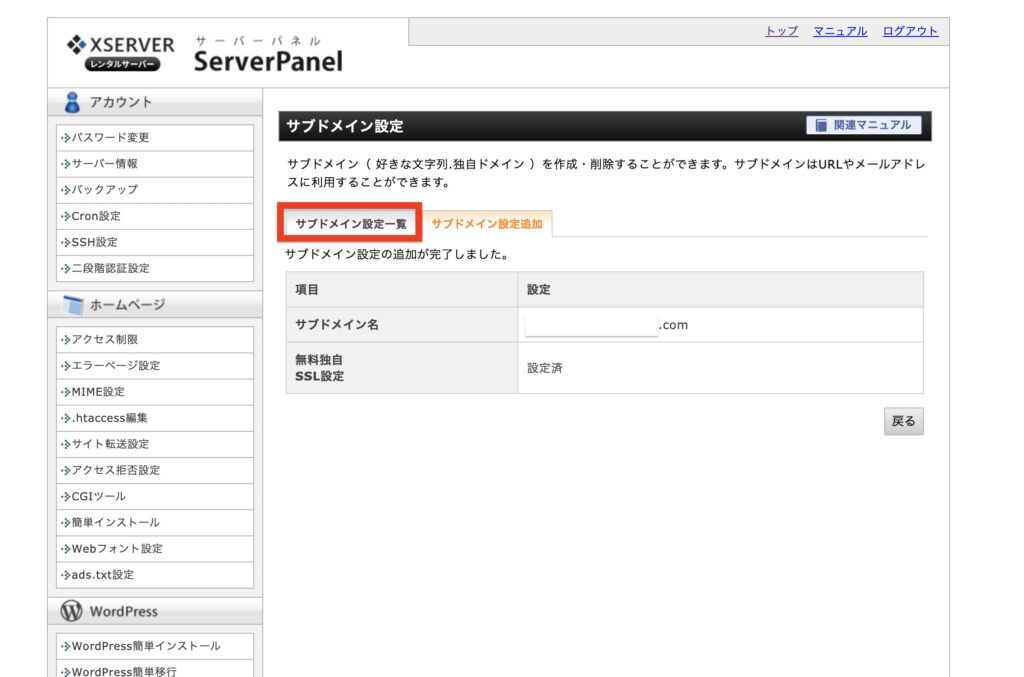Image resolution: width=1024 pixels, height=677 pixels.
Task: Open ads.txt設定 in the sidebar
Action: 155,575
